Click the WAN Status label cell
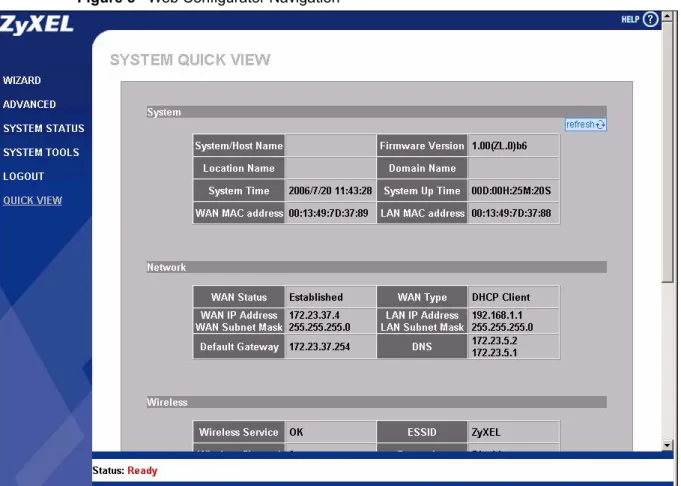 pyautogui.click(x=239, y=297)
